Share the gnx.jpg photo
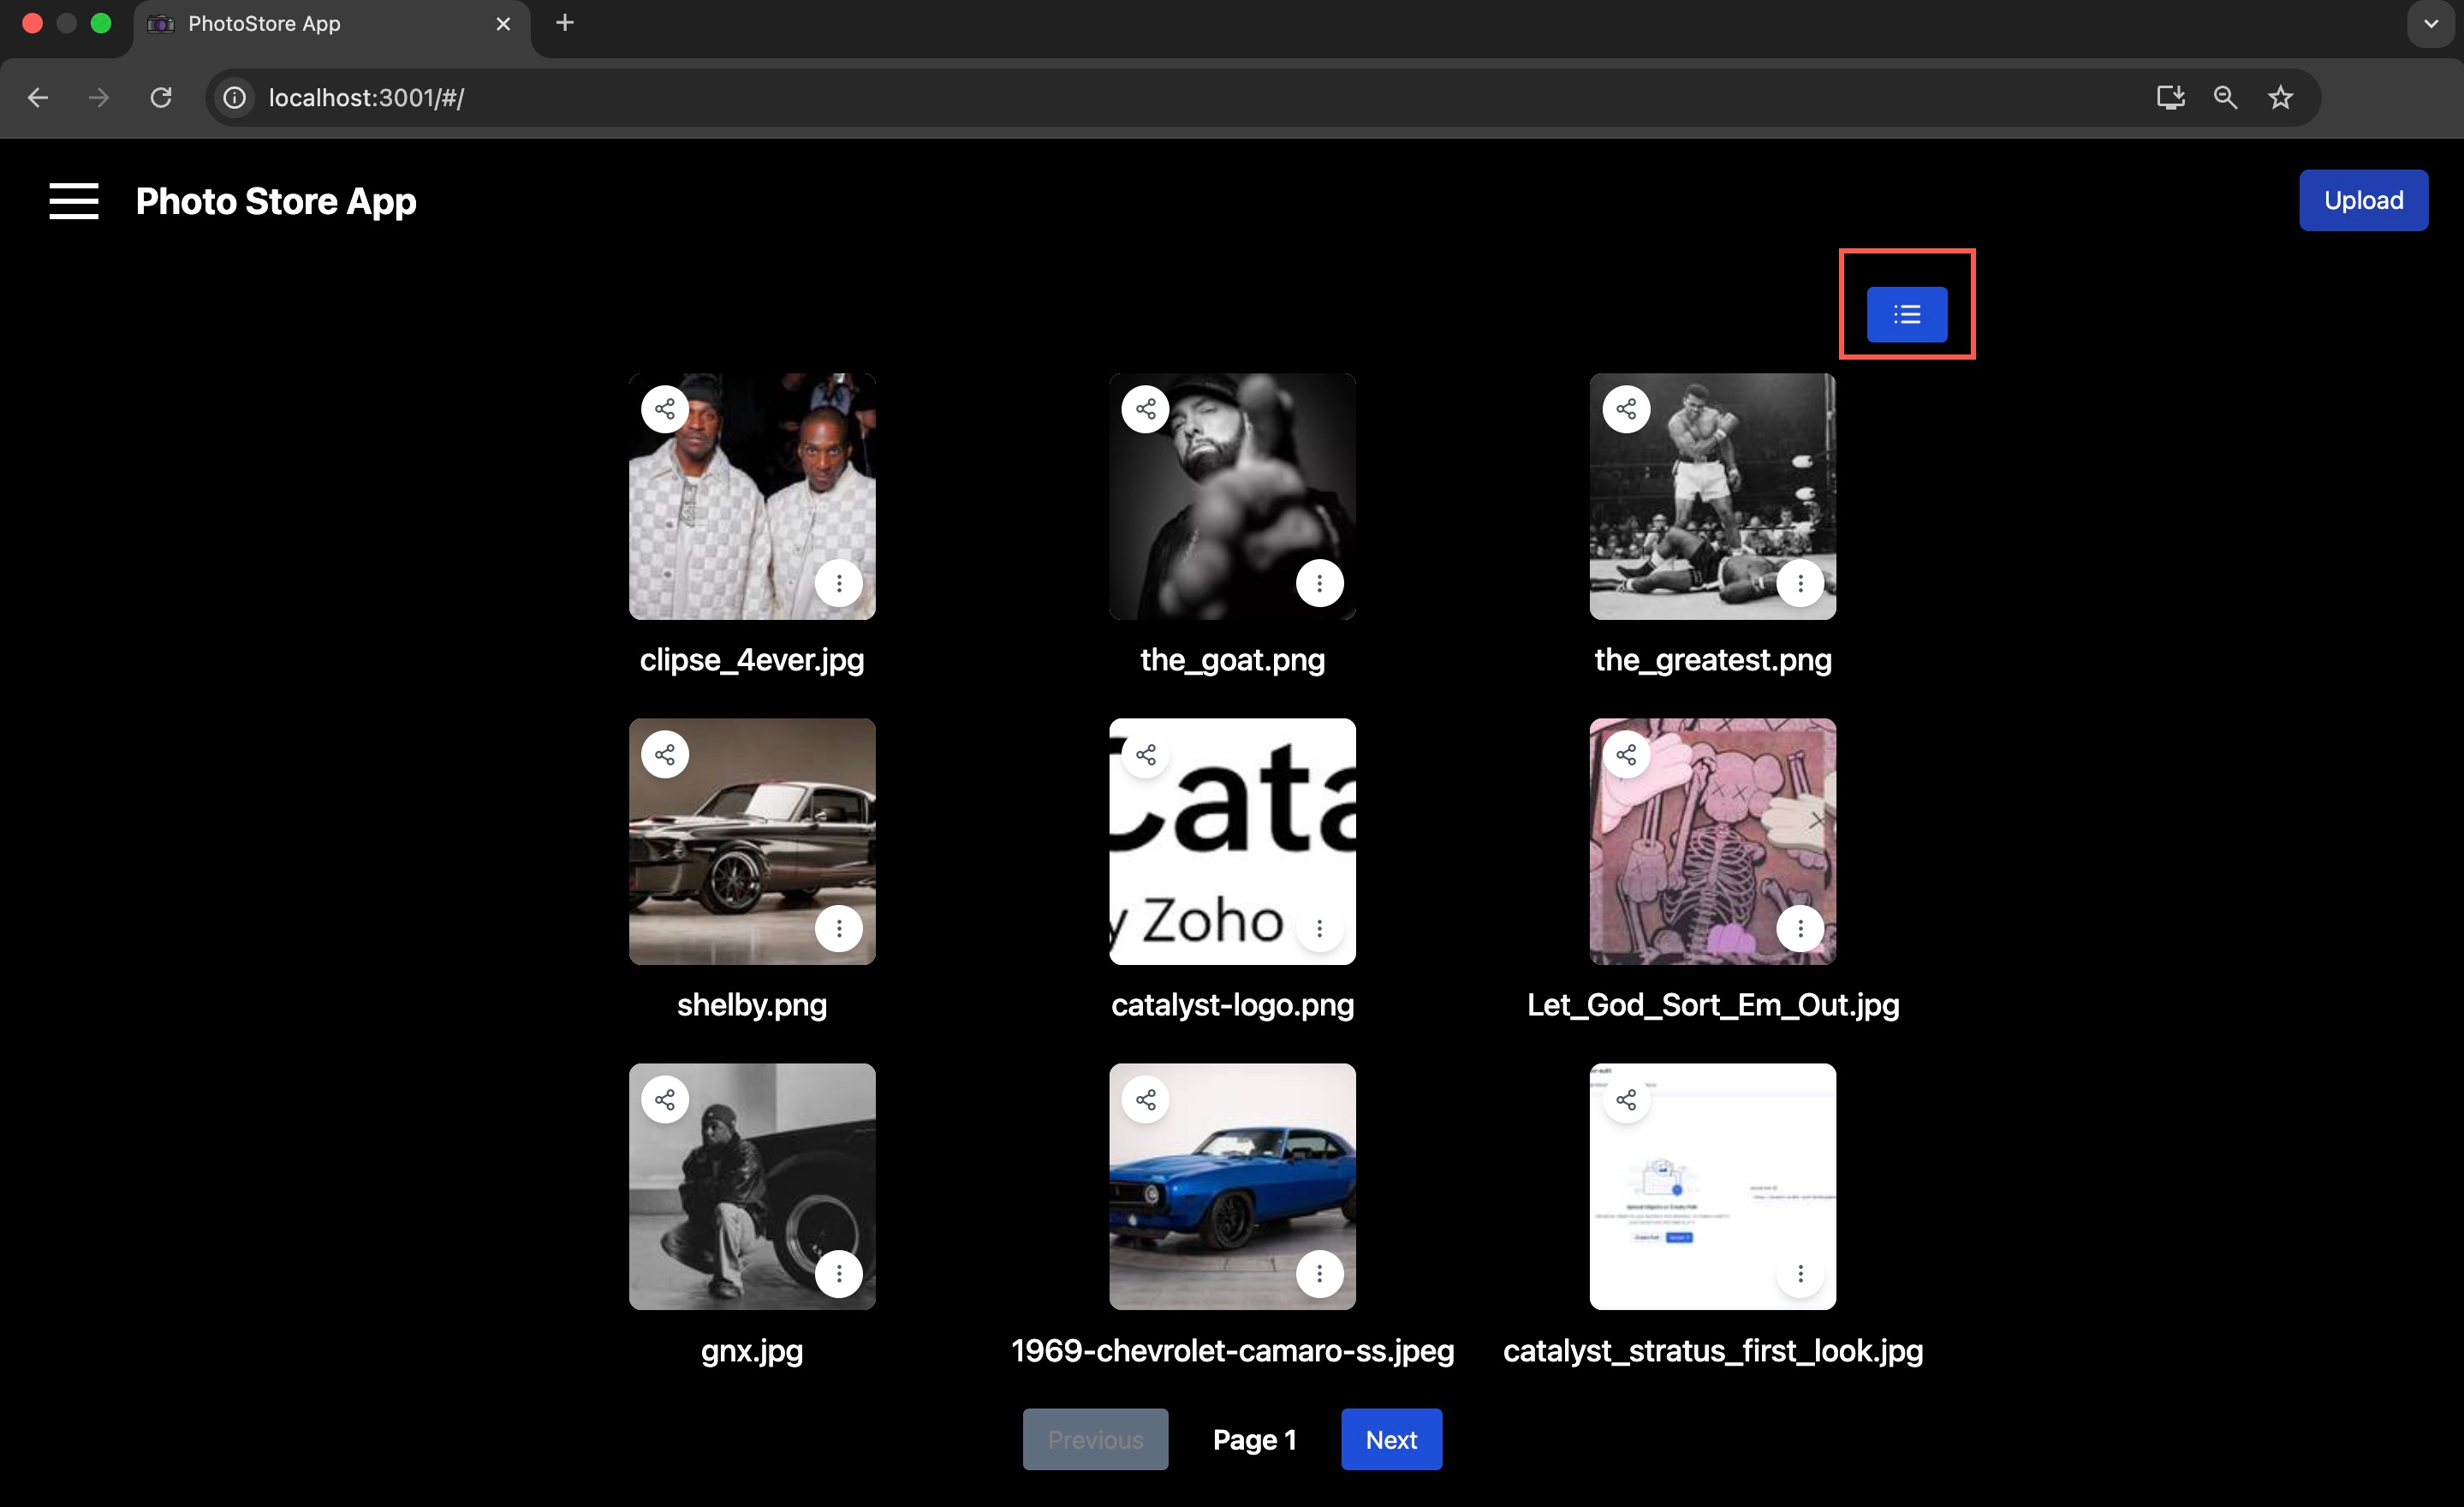 tap(665, 1100)
